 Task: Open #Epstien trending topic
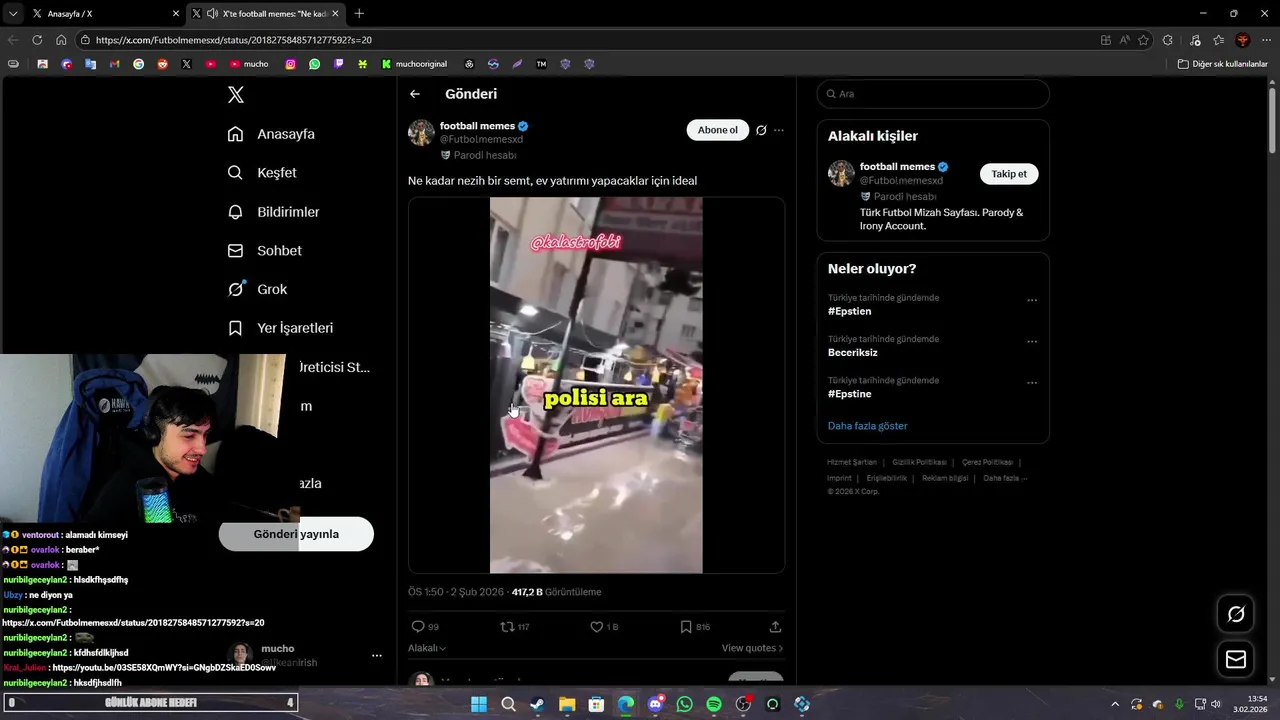pos(849,311)
